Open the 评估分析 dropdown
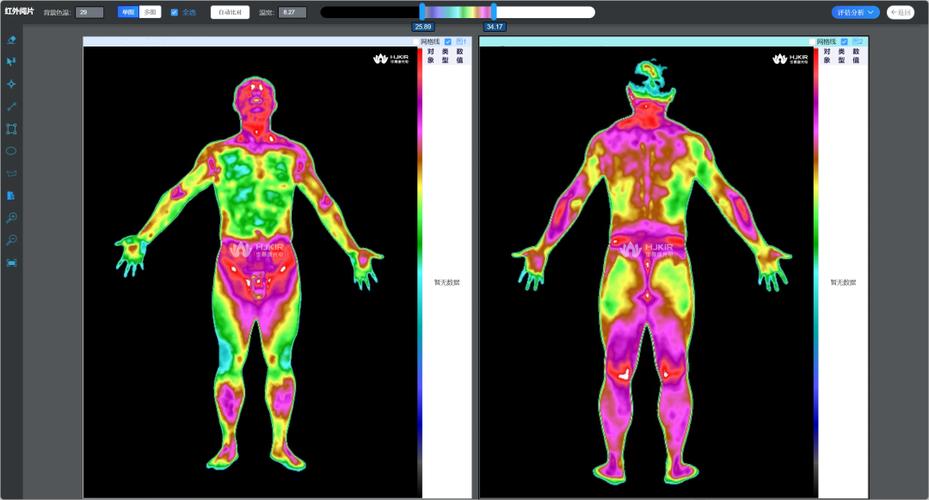The width and height of the screenshot is (929, 500). (855, 12)
